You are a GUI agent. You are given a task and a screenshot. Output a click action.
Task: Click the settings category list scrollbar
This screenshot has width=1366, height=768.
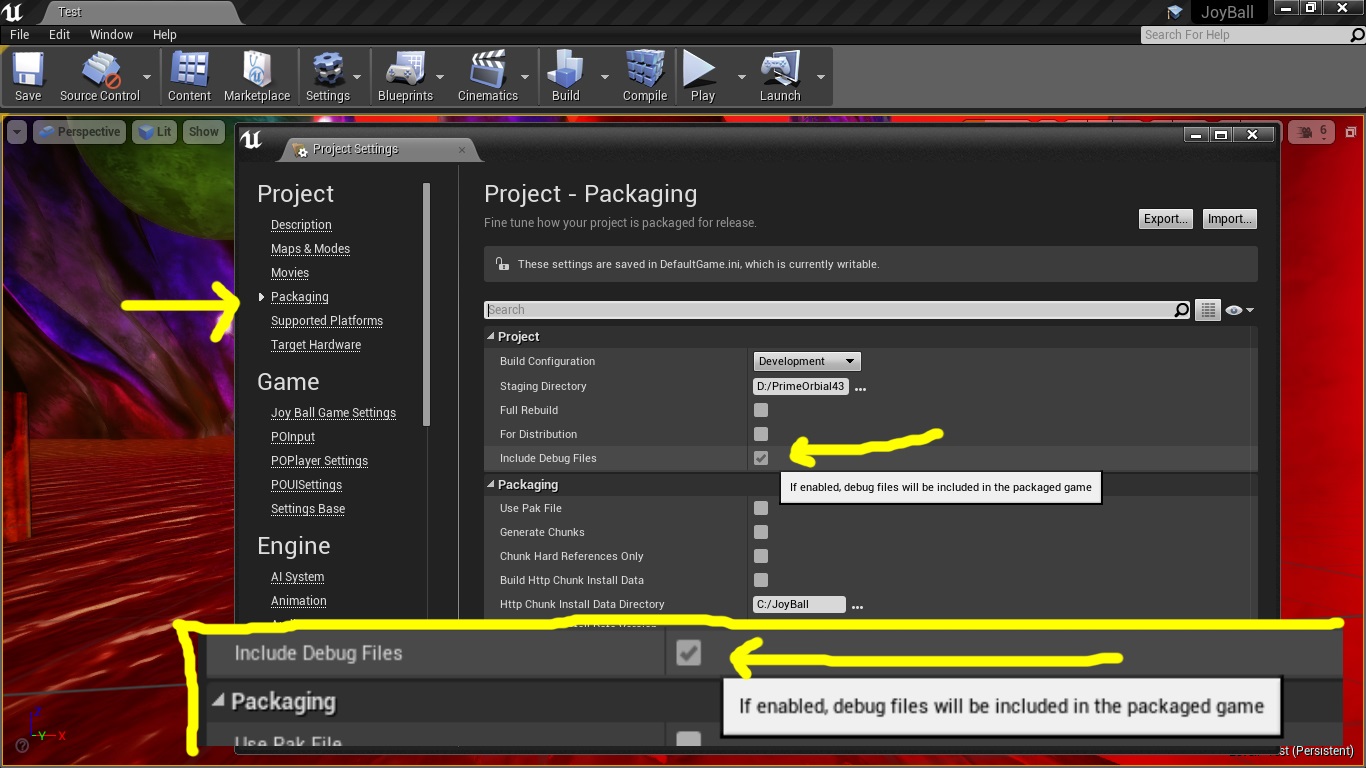[x=427, y=304]
